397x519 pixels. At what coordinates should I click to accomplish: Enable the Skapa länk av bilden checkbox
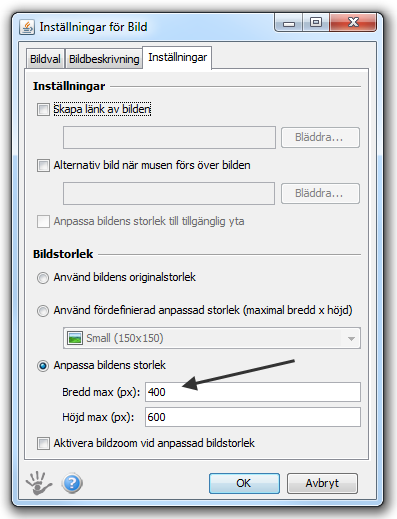(43, 109)
